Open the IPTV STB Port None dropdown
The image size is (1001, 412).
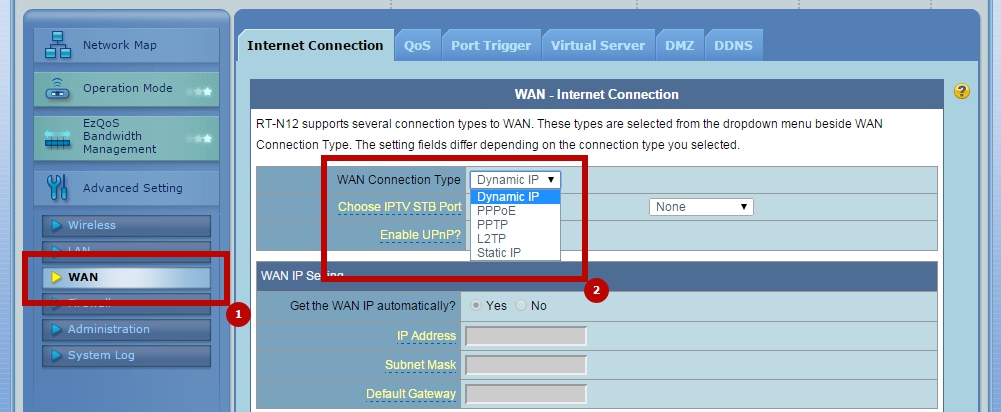pyautogui.click(x=701, y=207)
